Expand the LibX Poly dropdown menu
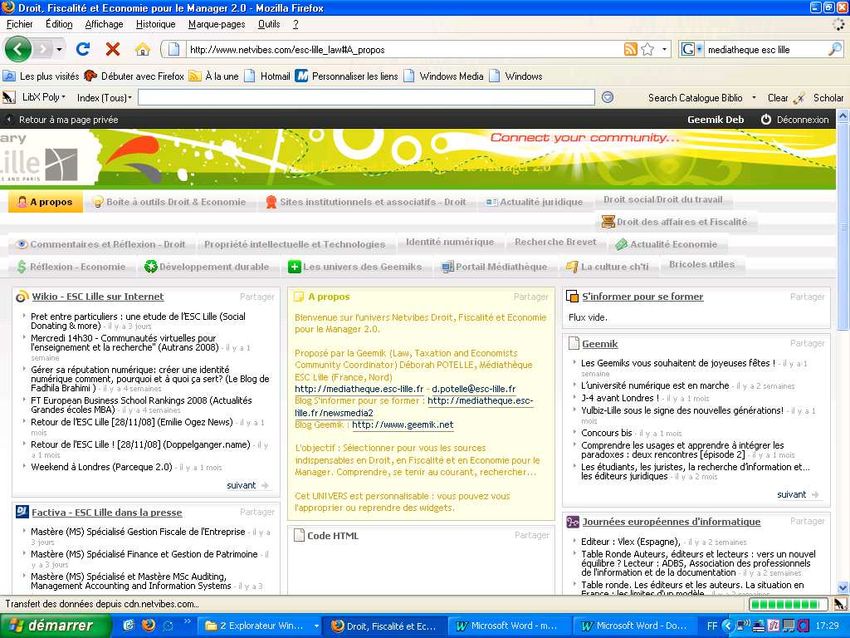The width and height of the screenshot is (850, 638). tap(63, 98)
